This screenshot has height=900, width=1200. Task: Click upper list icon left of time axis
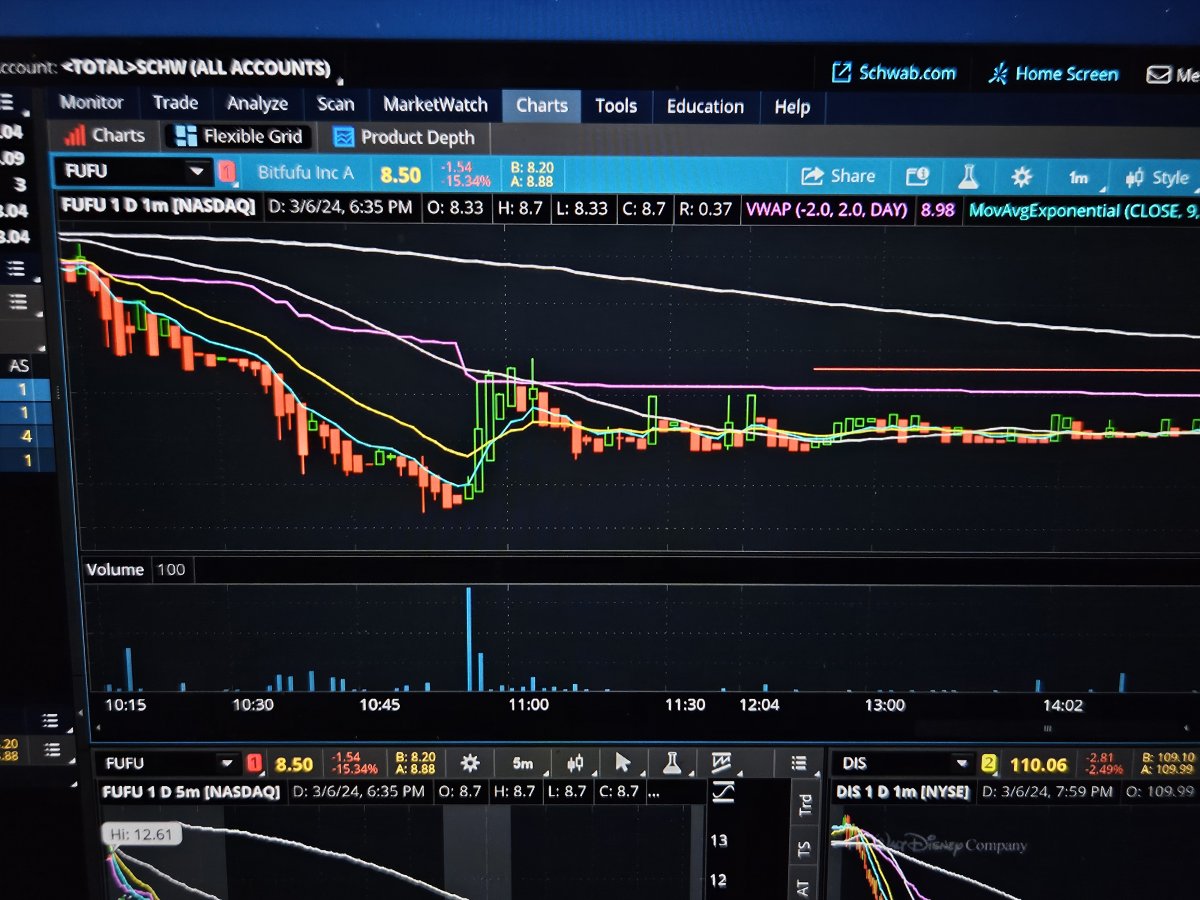[50, 721]
